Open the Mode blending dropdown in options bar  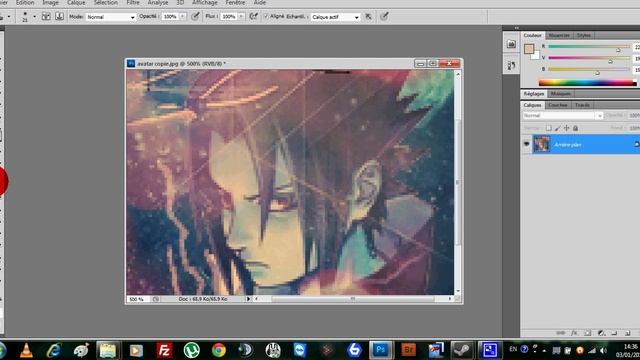coord(111,17)
